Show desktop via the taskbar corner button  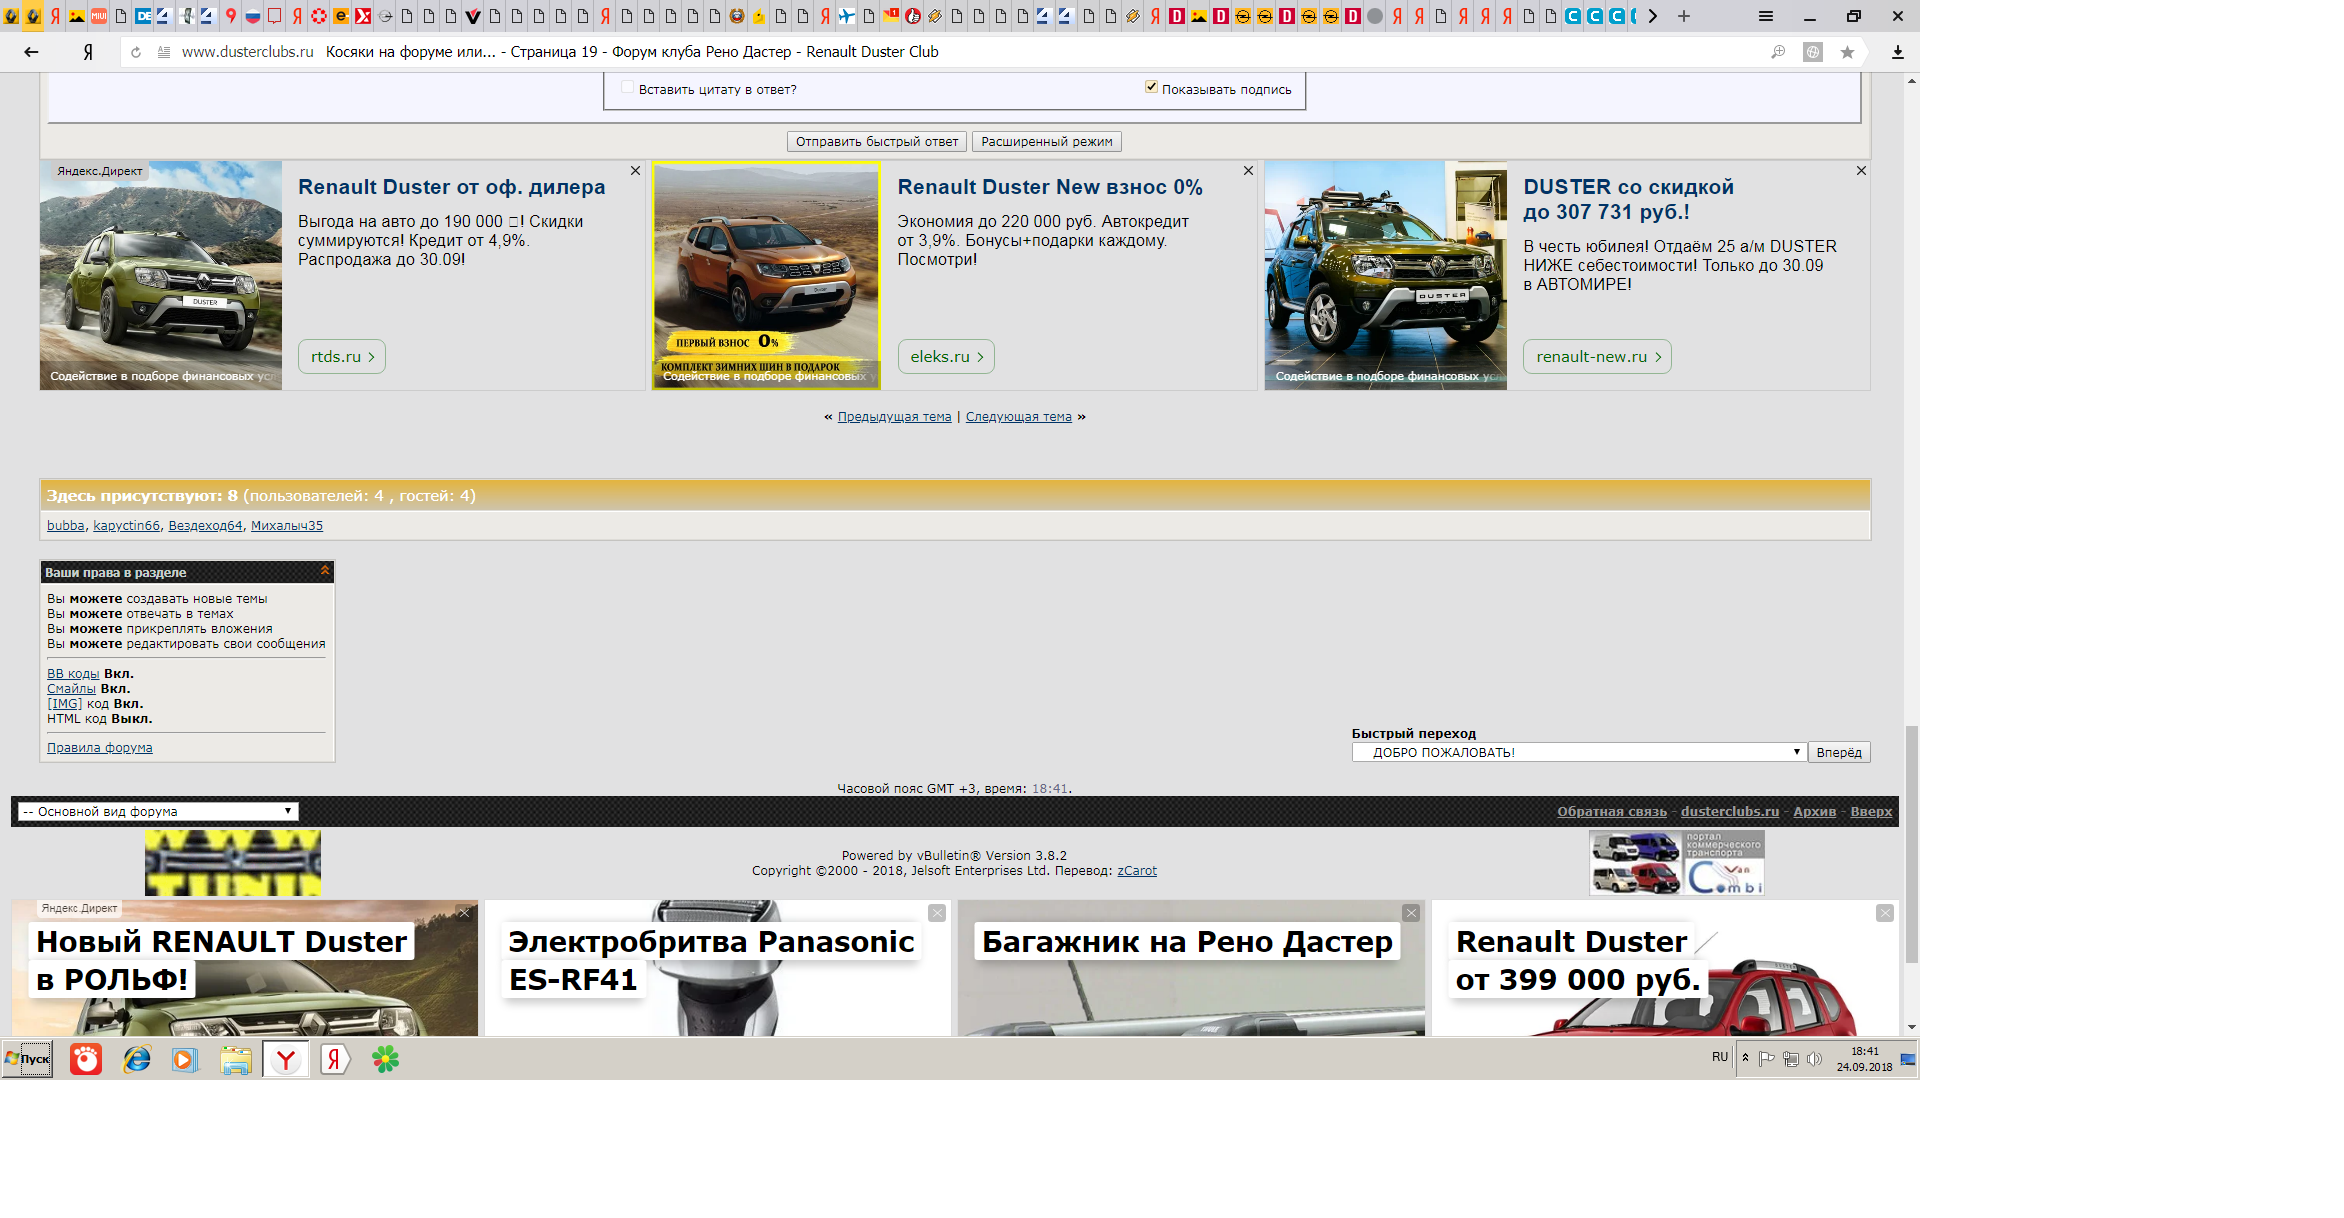(1908, 1059)
